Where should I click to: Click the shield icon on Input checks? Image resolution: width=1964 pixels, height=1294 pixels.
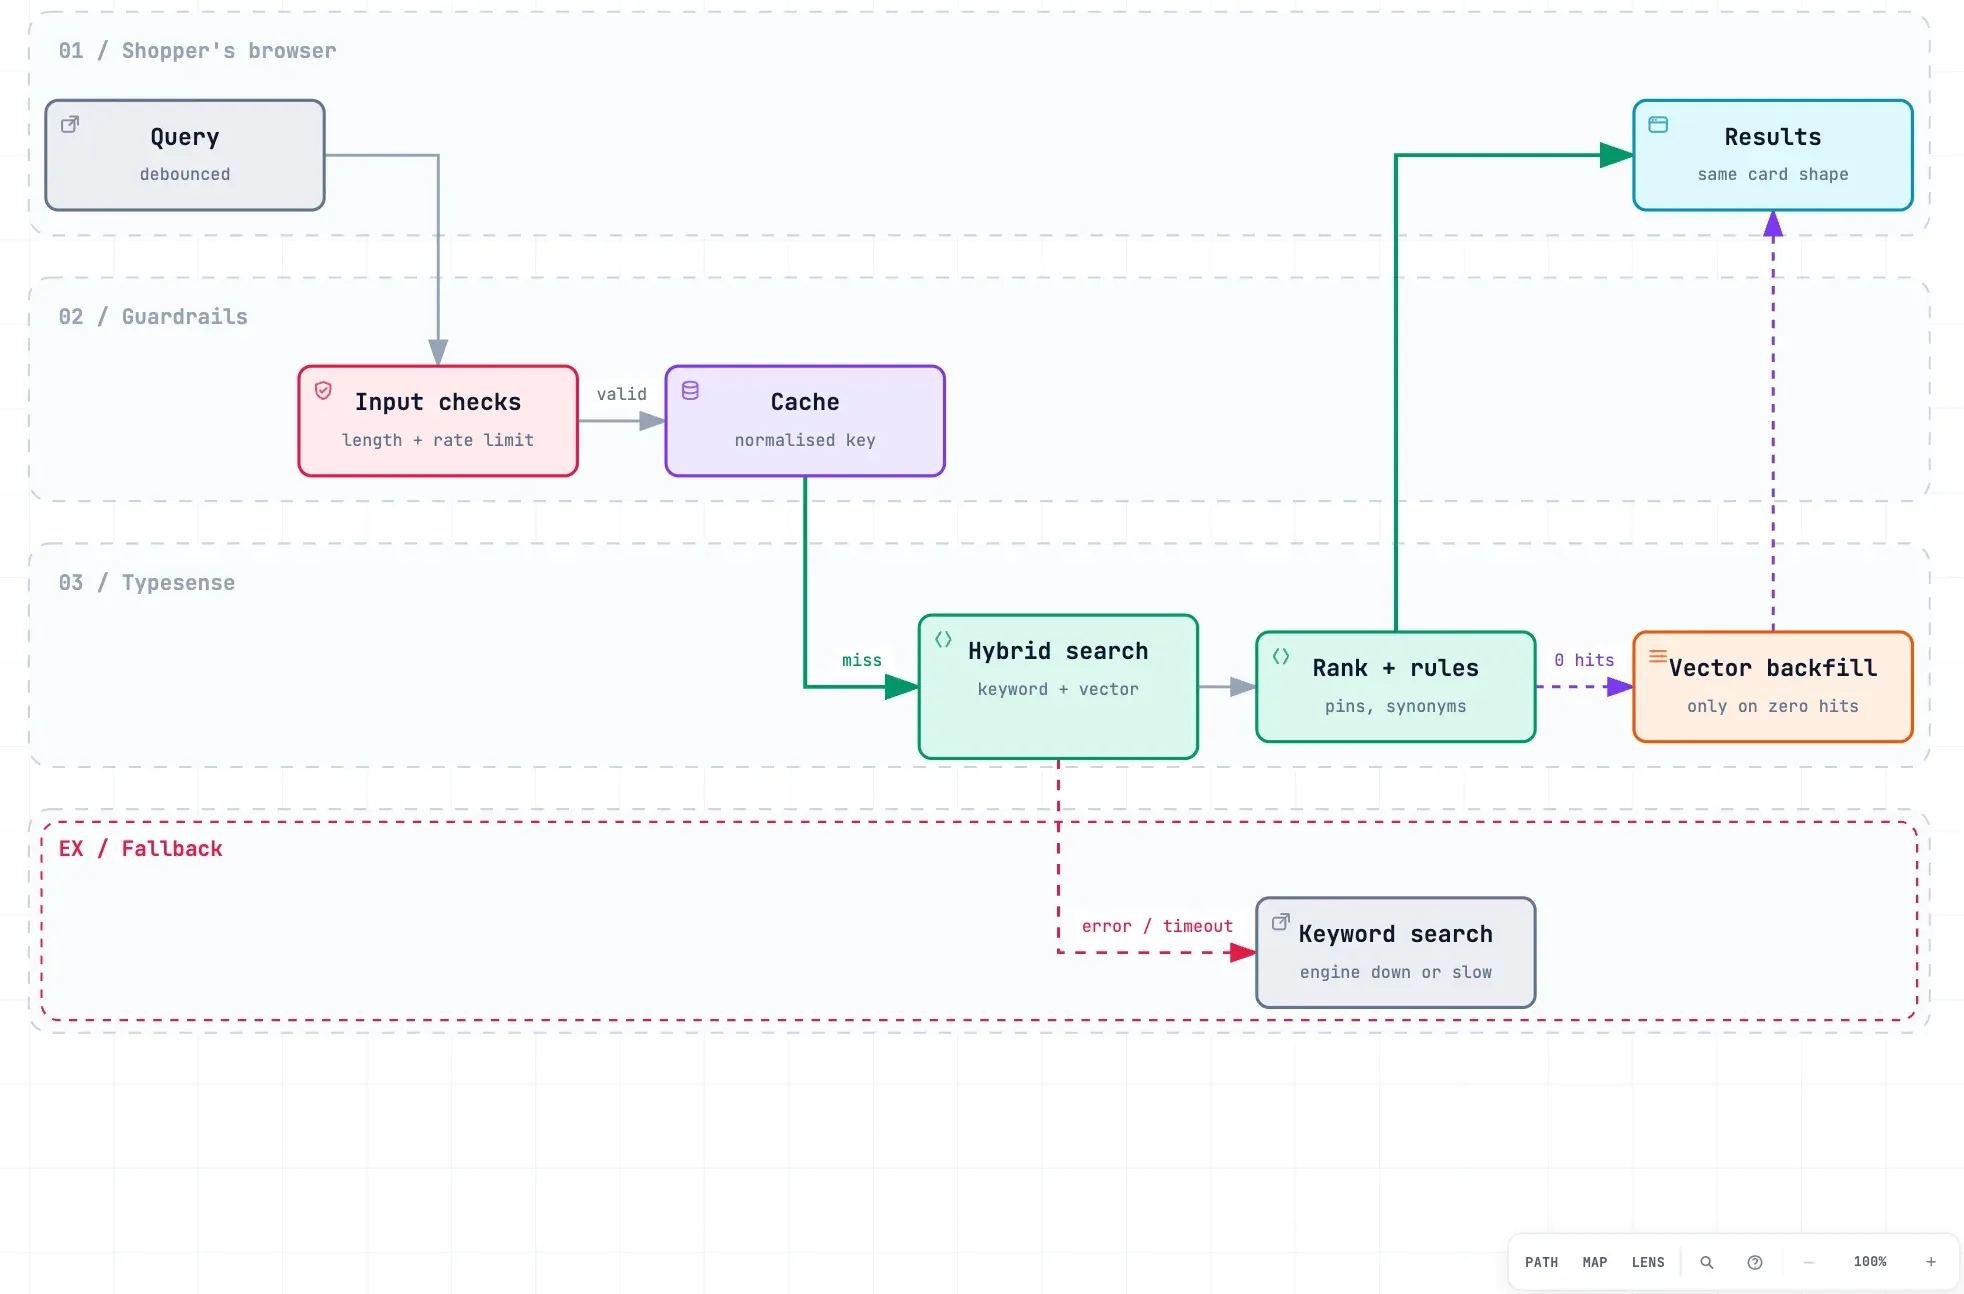(323, 390)
